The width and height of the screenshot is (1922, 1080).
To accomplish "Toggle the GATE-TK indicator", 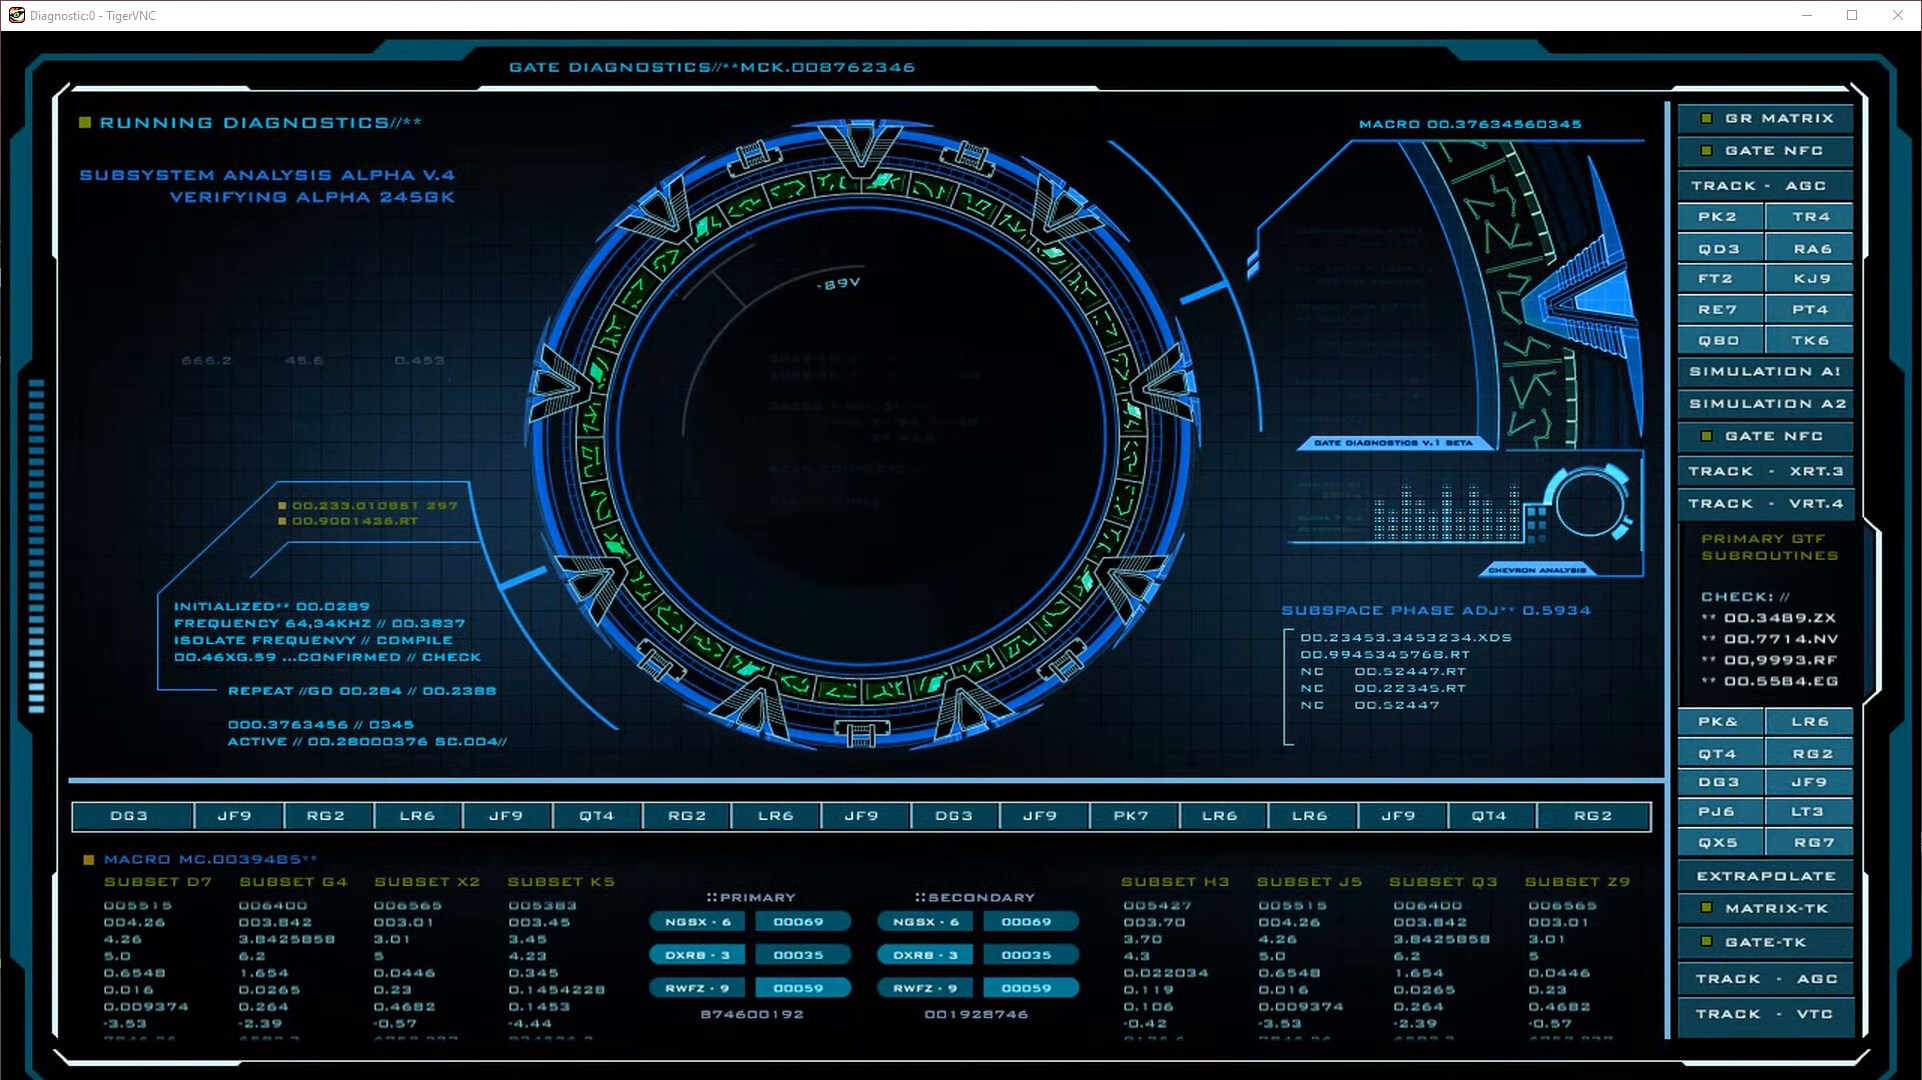I will (x=1707, y=942).
